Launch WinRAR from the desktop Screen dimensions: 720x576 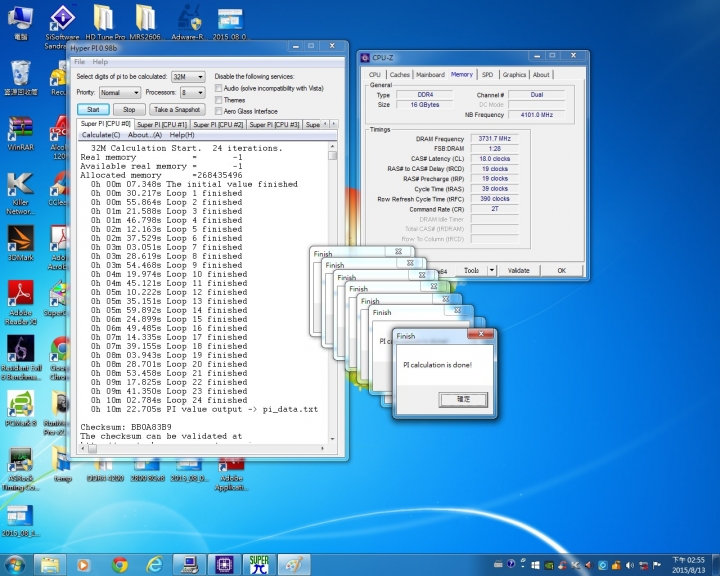pos(21,133)
